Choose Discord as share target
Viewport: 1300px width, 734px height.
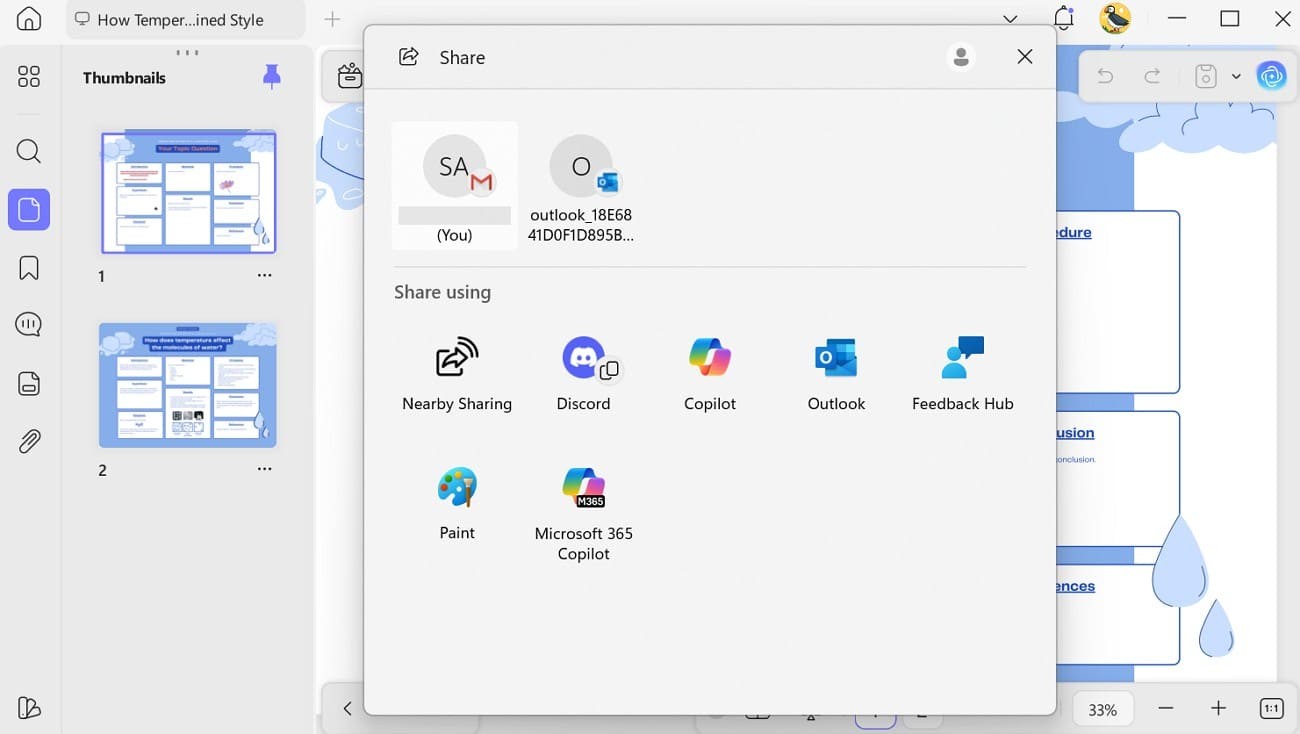tap(583, 373)
